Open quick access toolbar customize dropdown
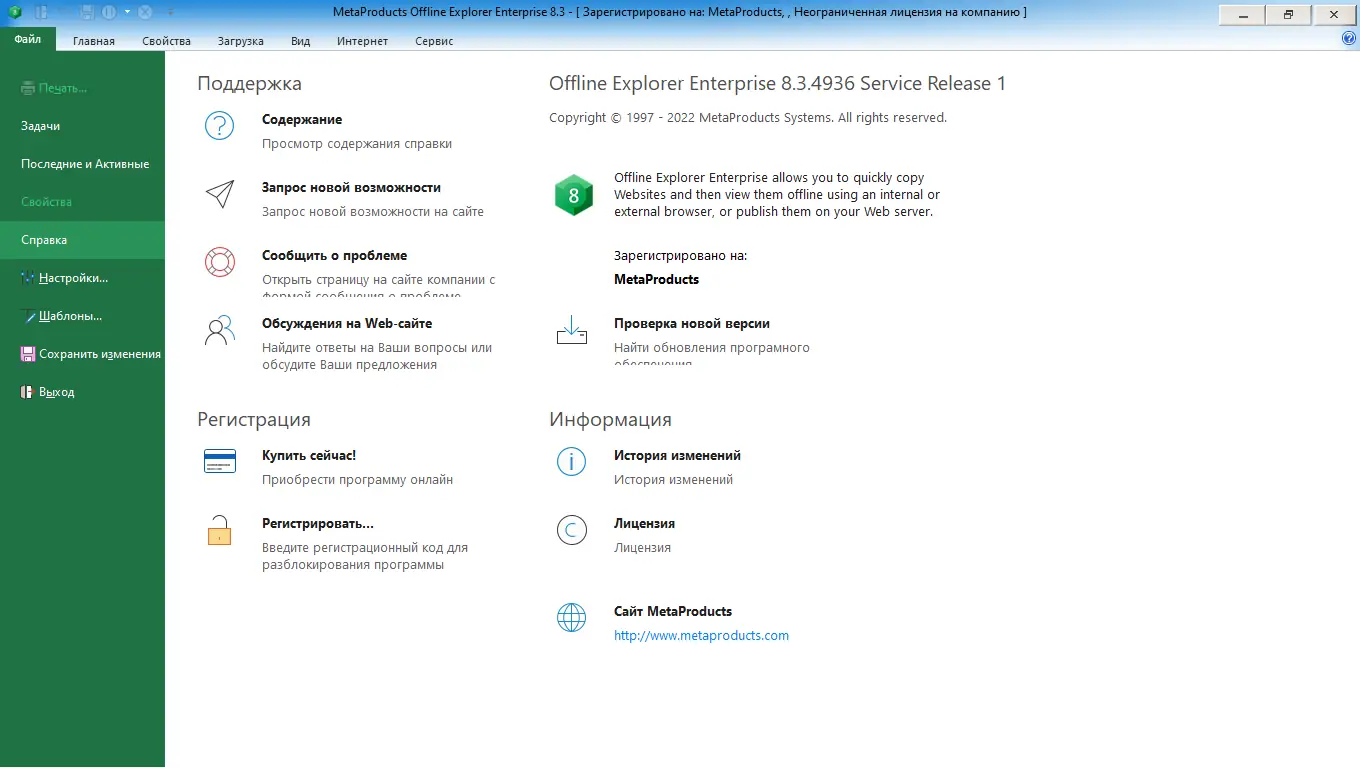The image size is (1360, 768). pos(170,12)
